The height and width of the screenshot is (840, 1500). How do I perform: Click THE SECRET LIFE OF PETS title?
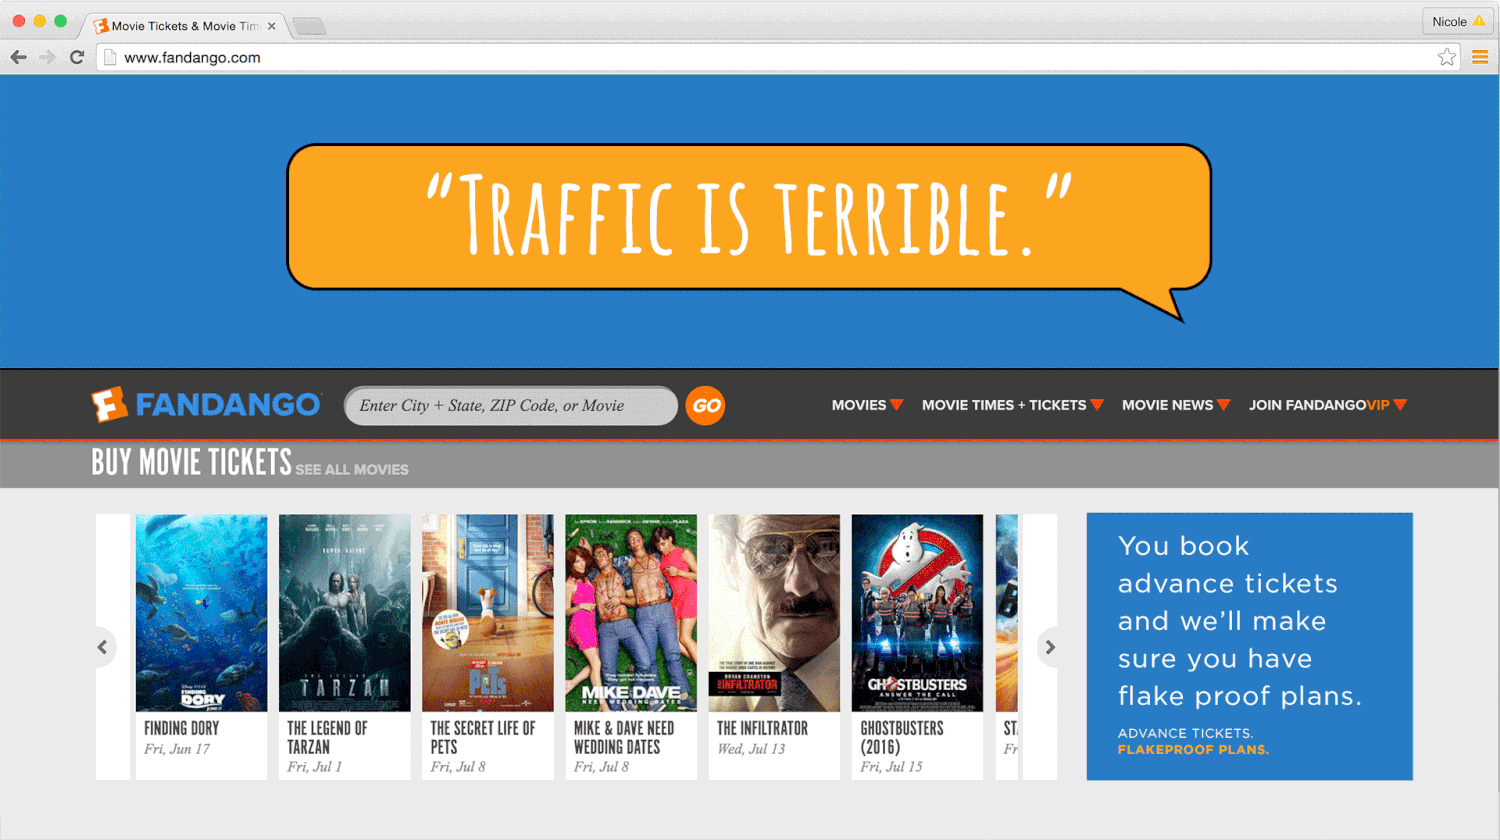[483, 737]
